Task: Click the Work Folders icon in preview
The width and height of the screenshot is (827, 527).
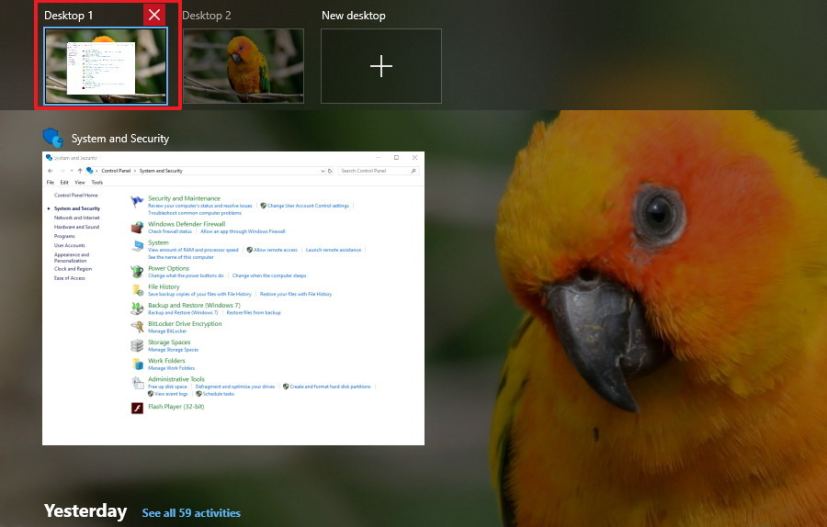Action: [x=137, y=364]
